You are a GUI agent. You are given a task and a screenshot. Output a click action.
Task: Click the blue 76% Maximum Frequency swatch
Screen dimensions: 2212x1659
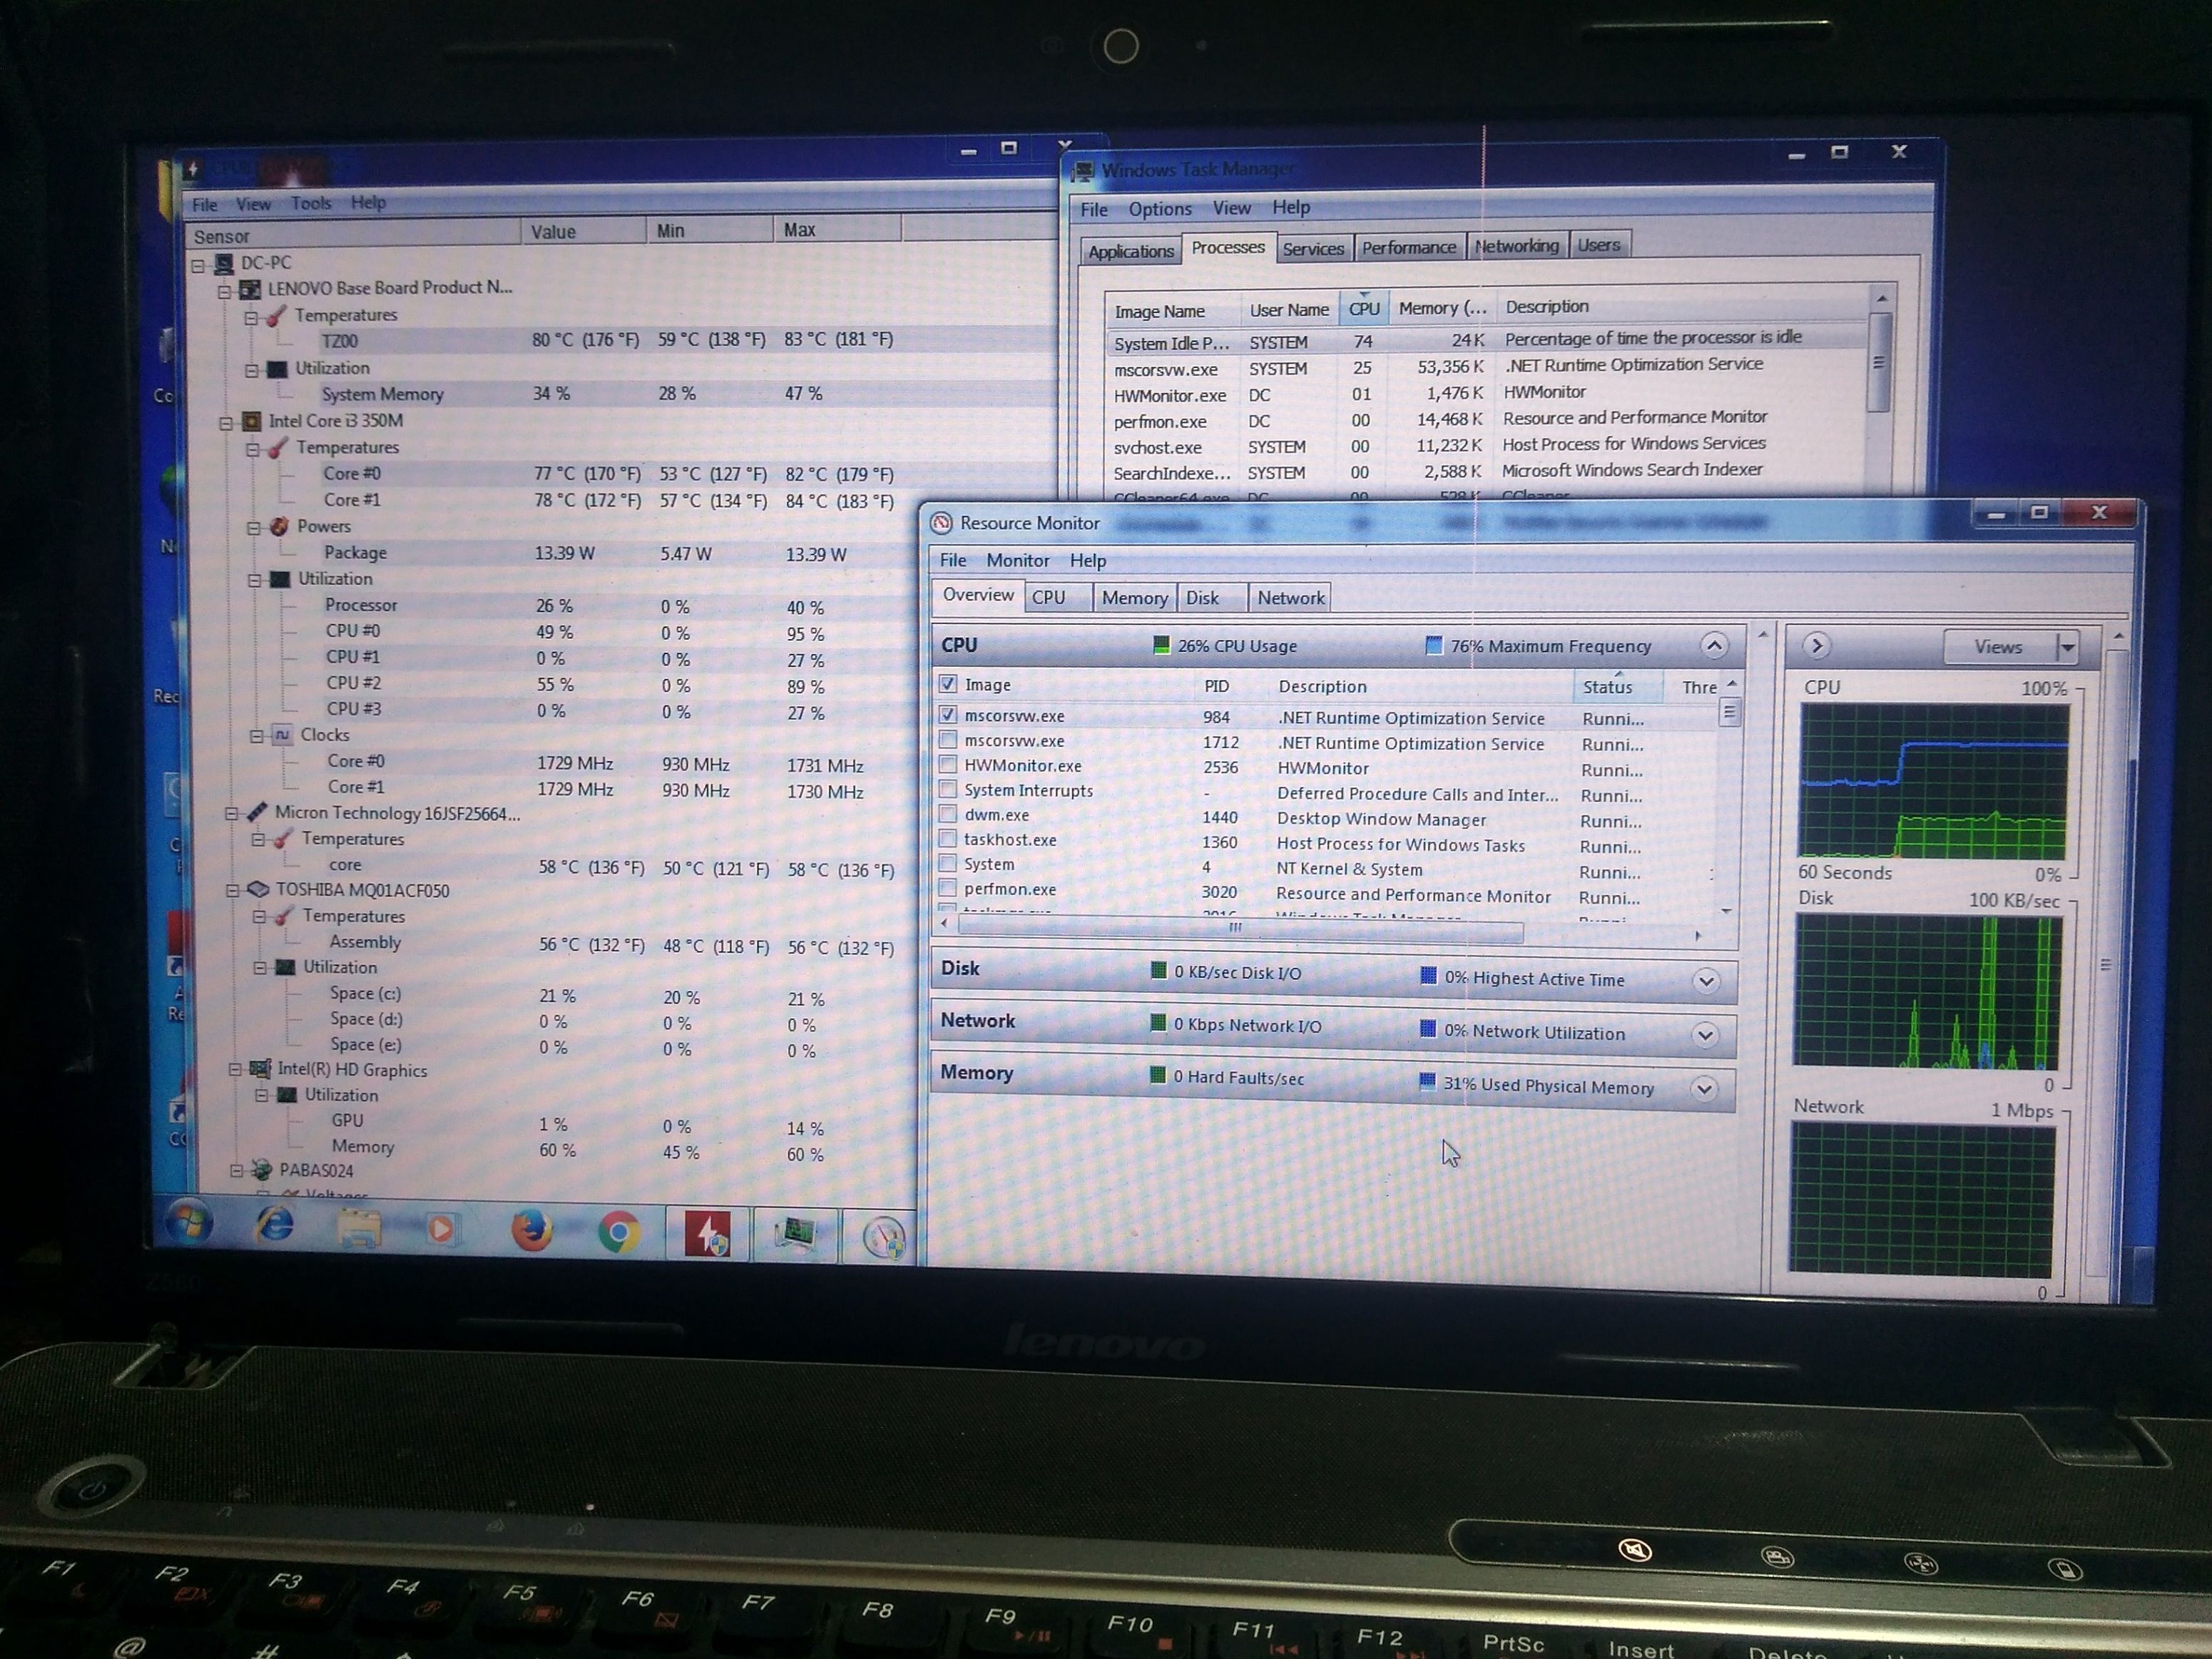click(1433, 645)
